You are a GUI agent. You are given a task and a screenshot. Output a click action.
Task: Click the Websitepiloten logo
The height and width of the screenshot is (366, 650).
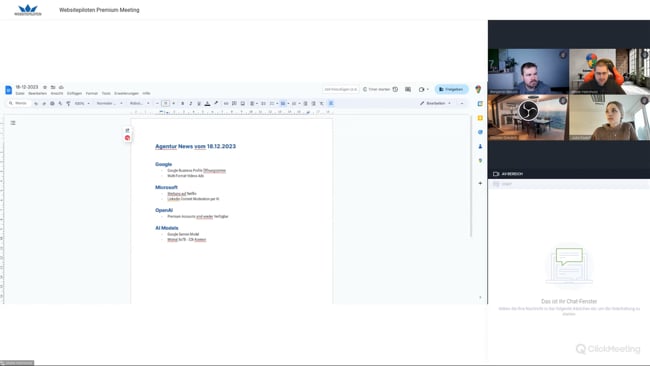click(x=28, y=10)
